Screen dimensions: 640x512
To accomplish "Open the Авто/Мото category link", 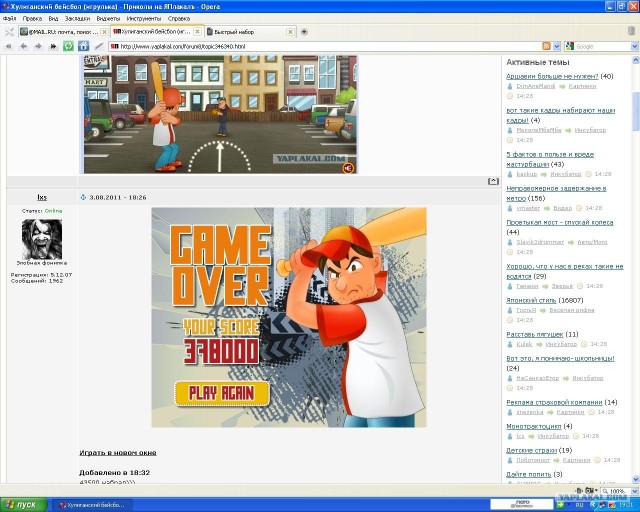I will coord(592,242).
